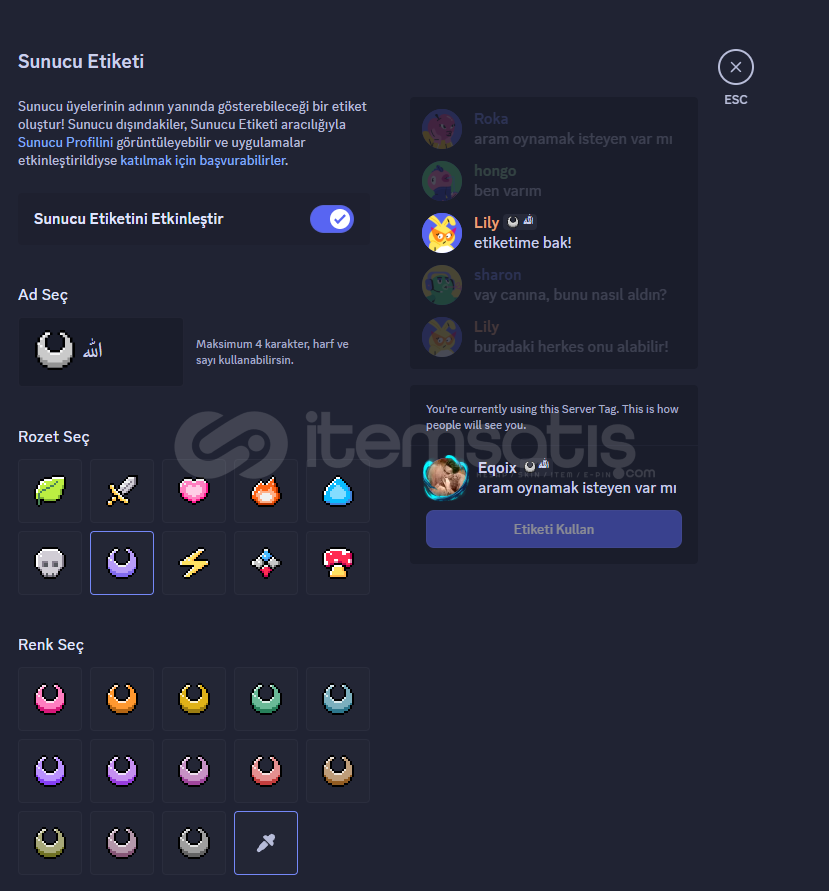Pick the pink heart badge
The height and width of the screenshot is (891, 829).
click(194, 491)
